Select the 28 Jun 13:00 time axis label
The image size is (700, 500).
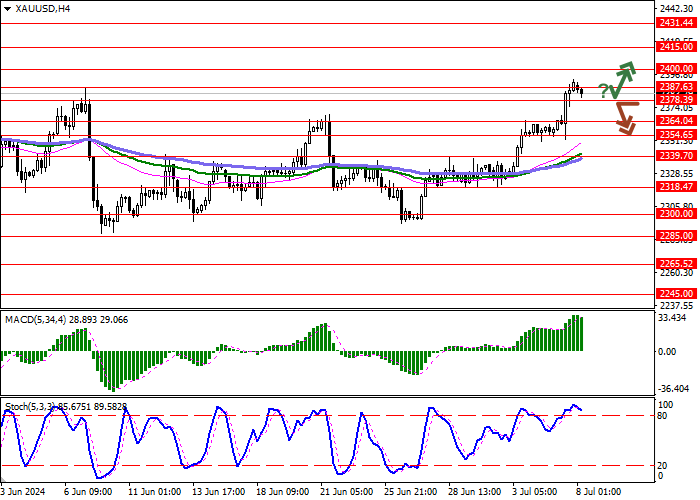(475, 492)
